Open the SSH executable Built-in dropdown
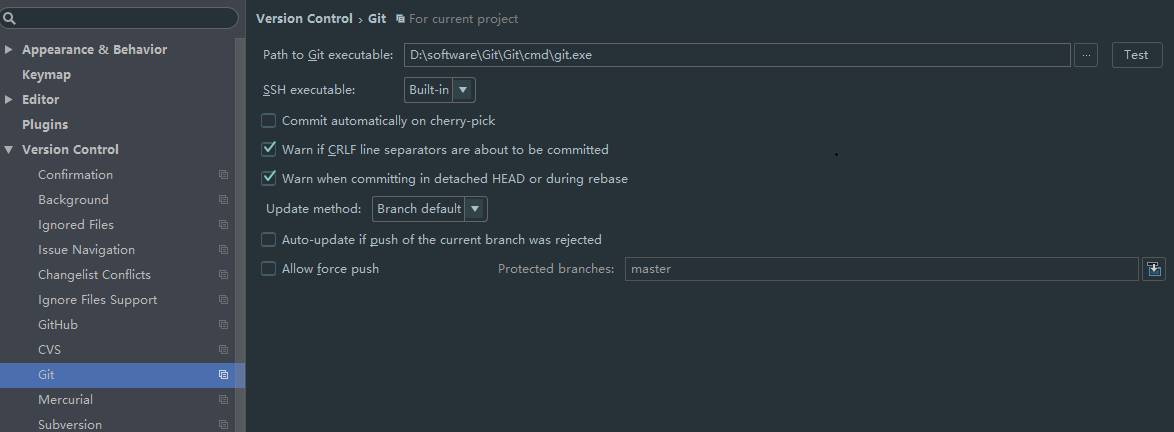1174x432 pixels. pyautogui.click(x=440, y=91)
